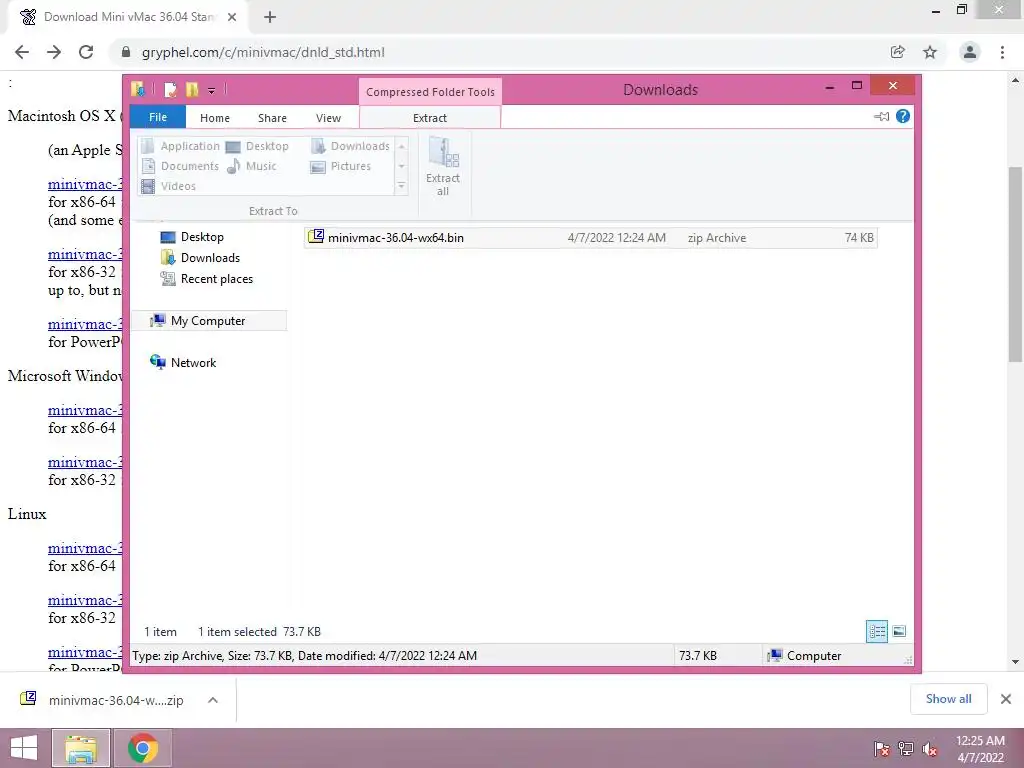Click the lock icon in the address bar
Viewport: 1024px width, 768px height.
127,52
